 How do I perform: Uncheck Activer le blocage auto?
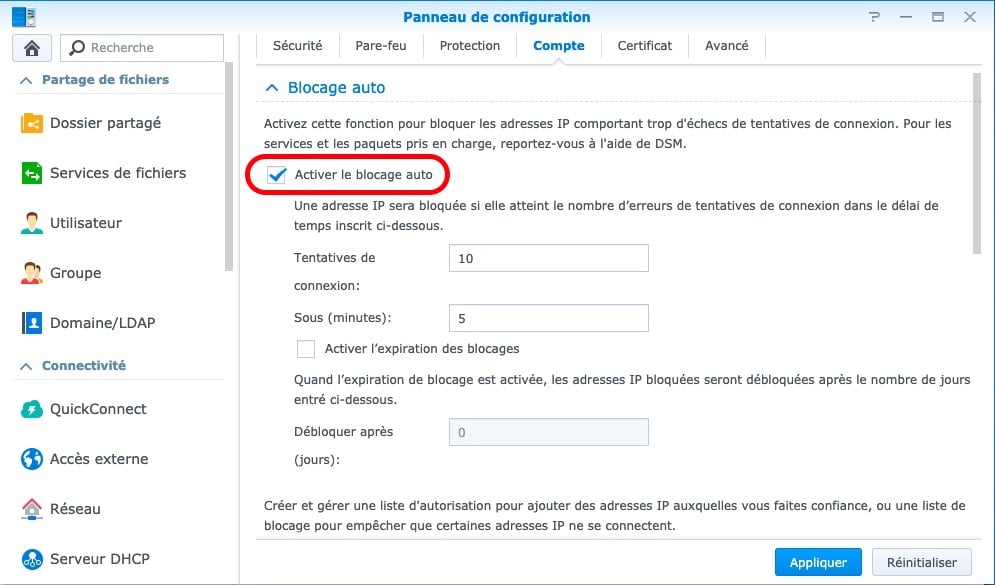277,174
